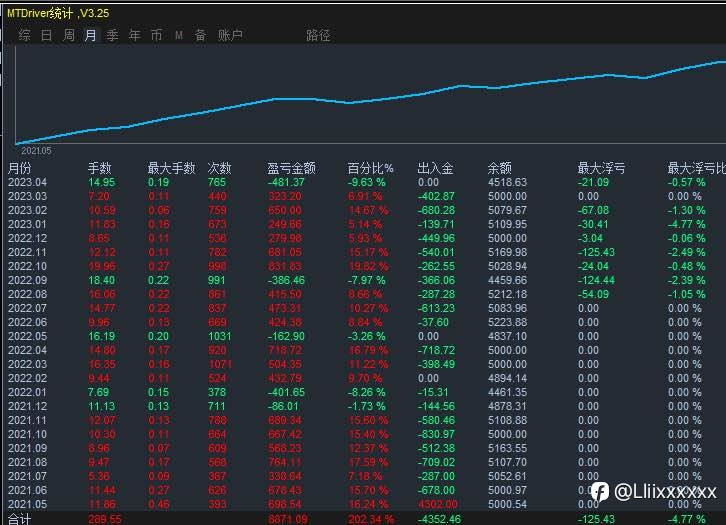Open the 日 daily statistics tab

46,35
